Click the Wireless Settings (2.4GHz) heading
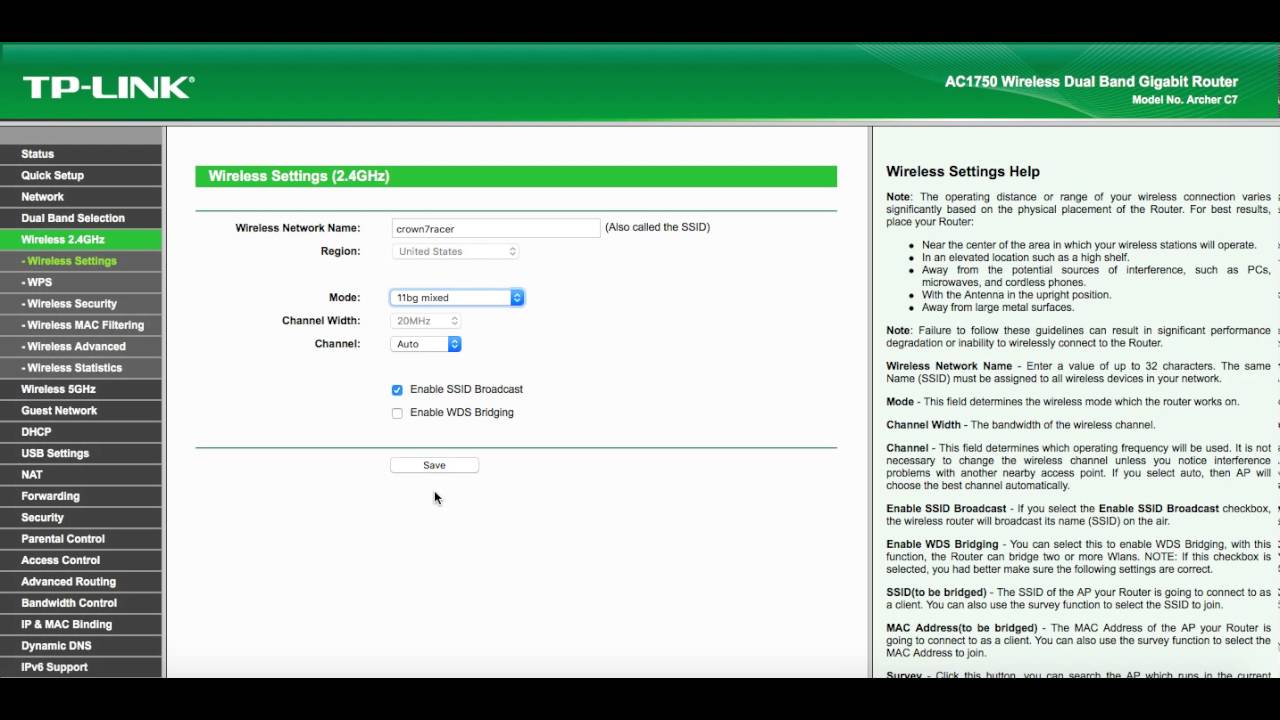 pos(299,176)
